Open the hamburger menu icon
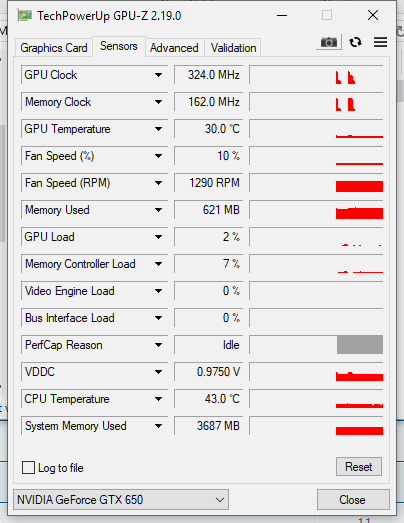Screen dimensions: 404x523 tap(380, 42)
